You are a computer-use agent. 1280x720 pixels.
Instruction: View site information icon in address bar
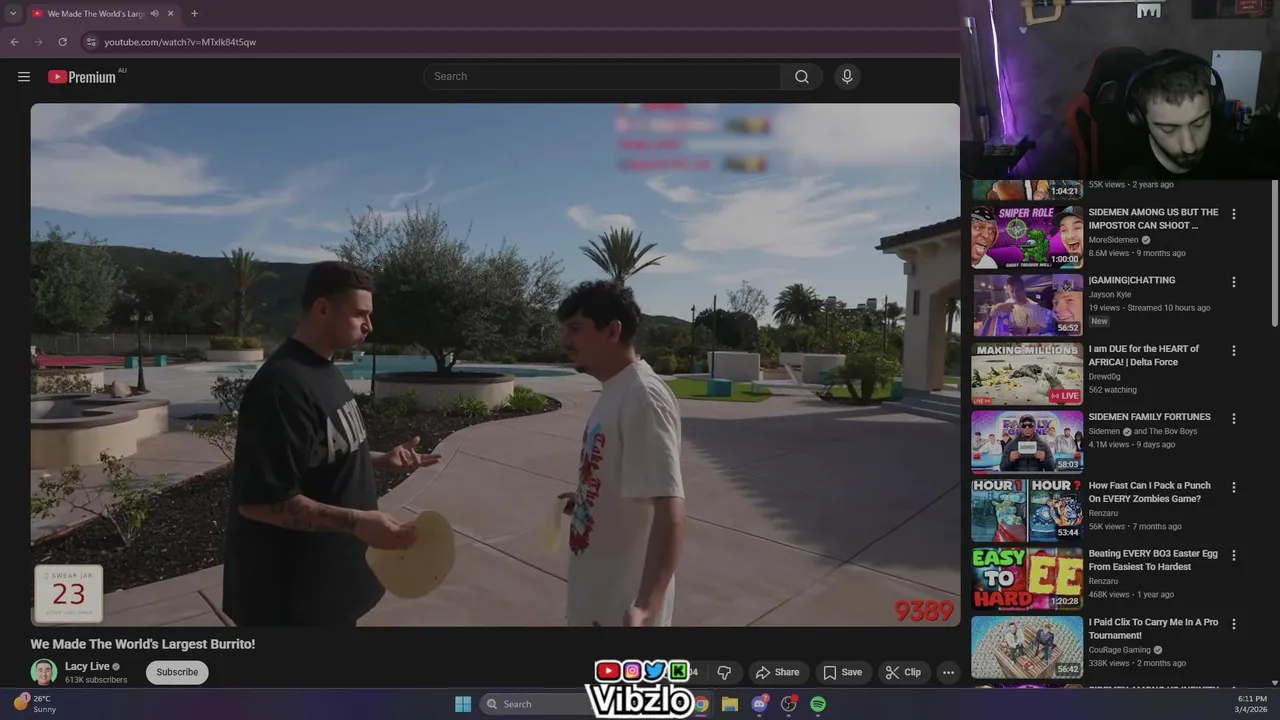coord(91,42)
